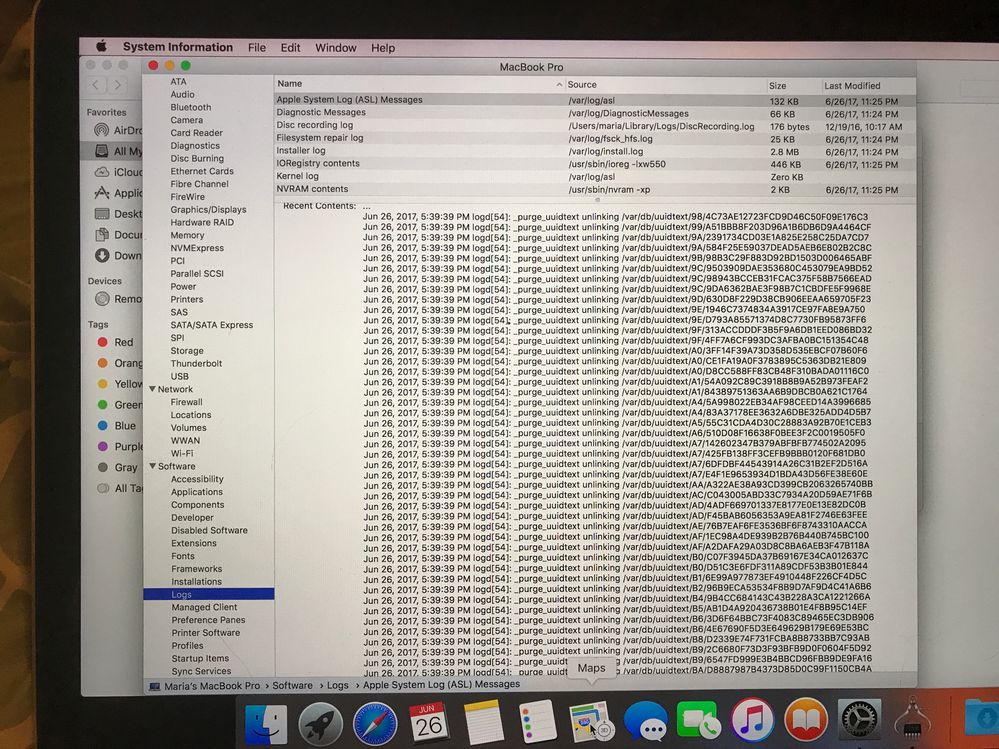This screenshot has width=999, height=749.
Task: Open iBooks app in the Dock
Action: point(806,720)
